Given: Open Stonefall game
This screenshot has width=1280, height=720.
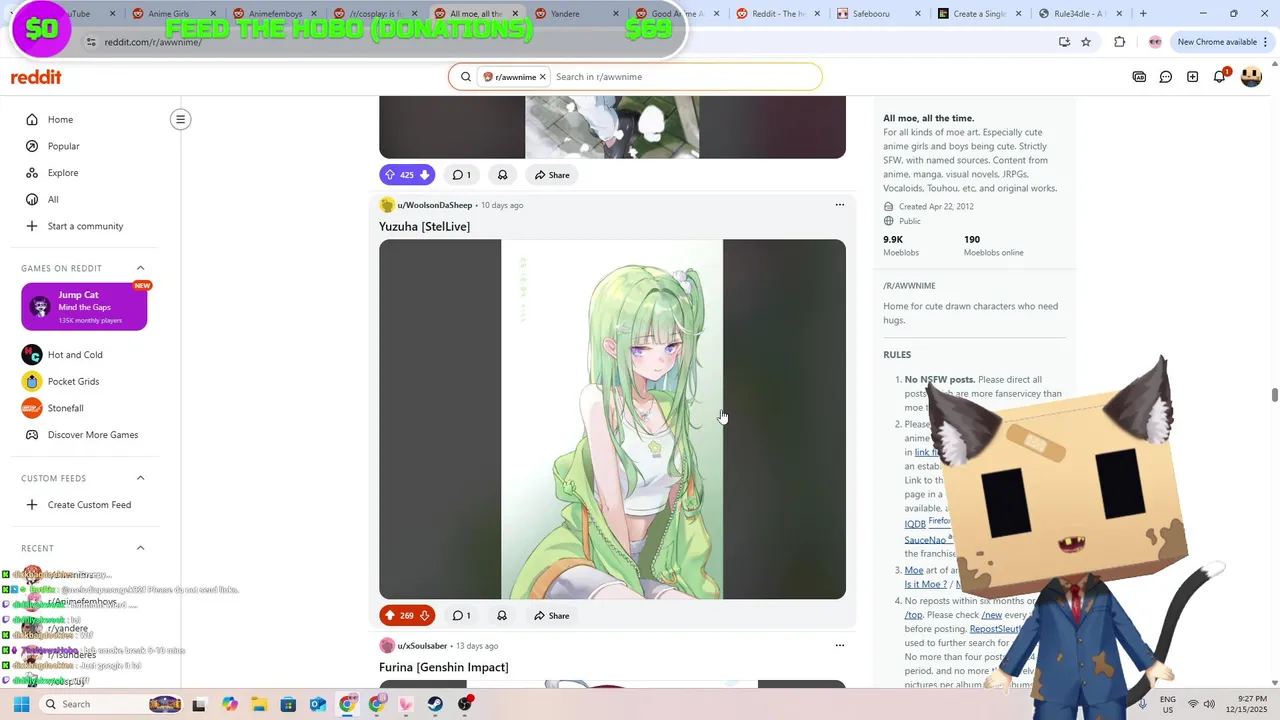Looking at the screenshot, I should (65, 408).
